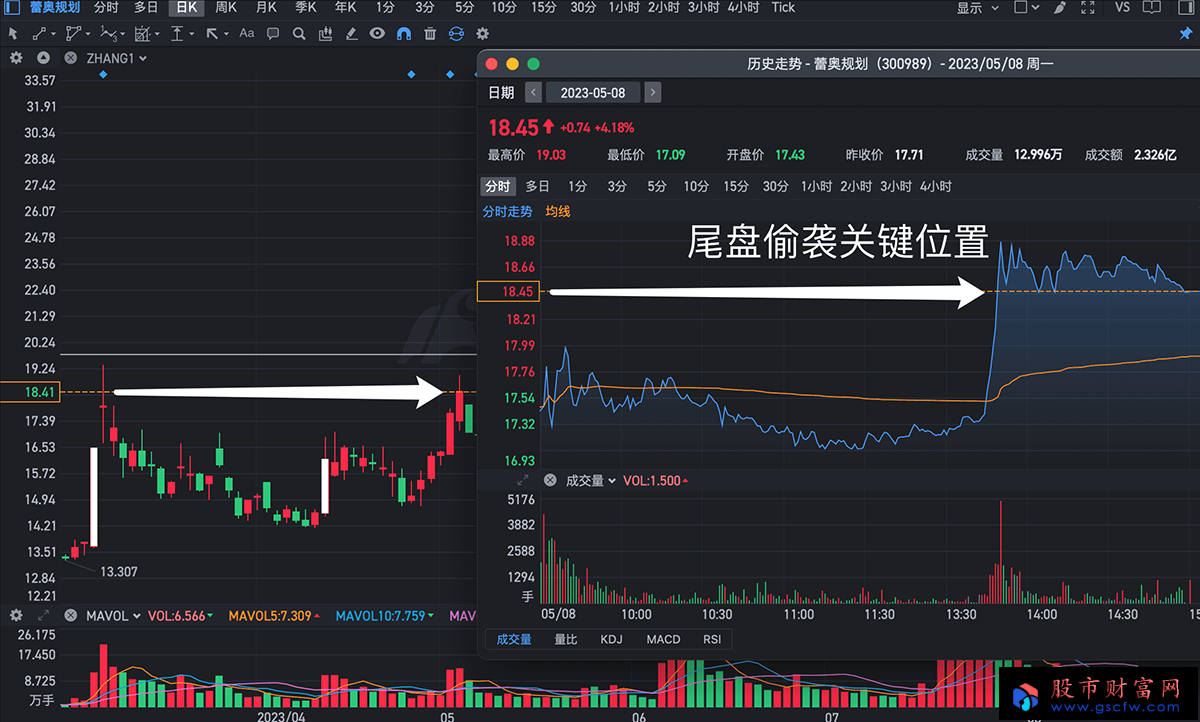Image resolution: width=1200 pixels, height=722 pixels.
Task: Select the arrow annotation tool
Action: coord(212,33)
